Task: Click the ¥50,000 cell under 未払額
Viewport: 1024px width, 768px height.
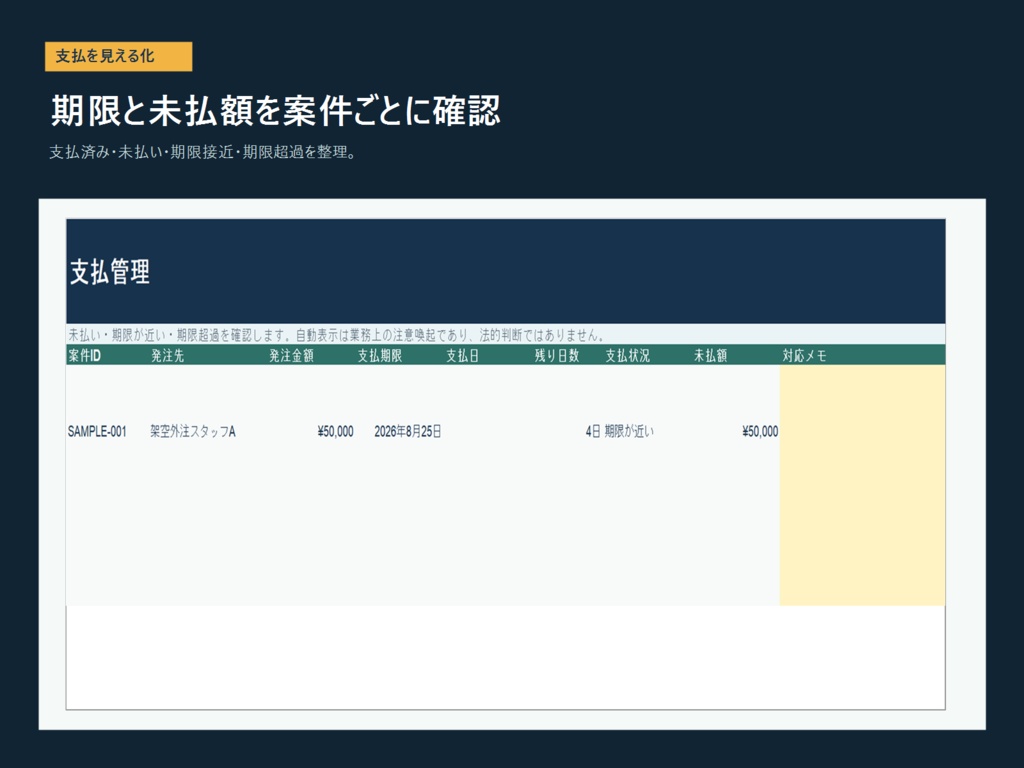Action: click(760, 432)
